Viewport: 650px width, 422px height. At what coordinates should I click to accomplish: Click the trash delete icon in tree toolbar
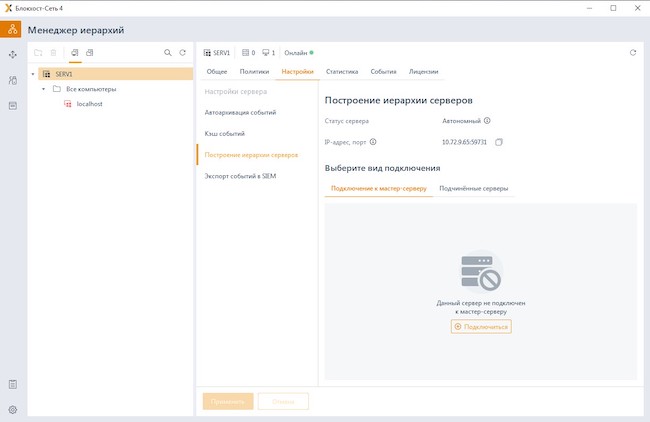(53, 53)
